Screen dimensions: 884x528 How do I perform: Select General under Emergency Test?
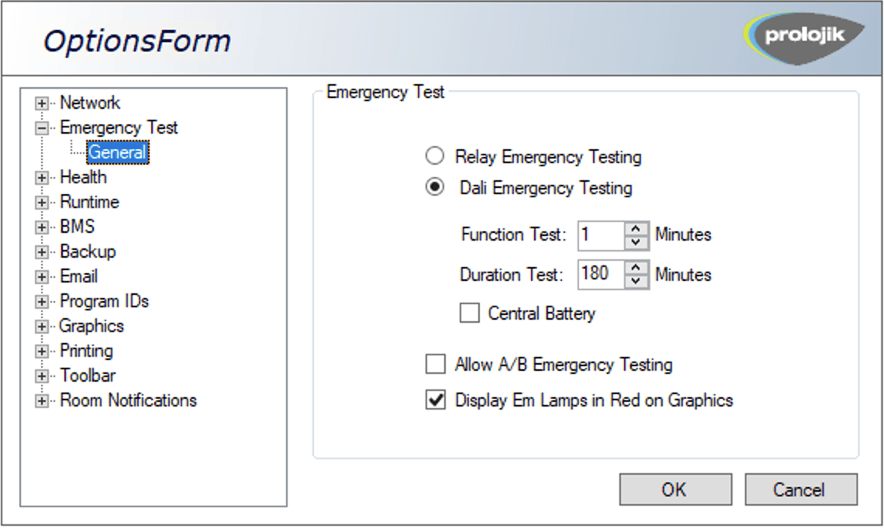[118, 153]
